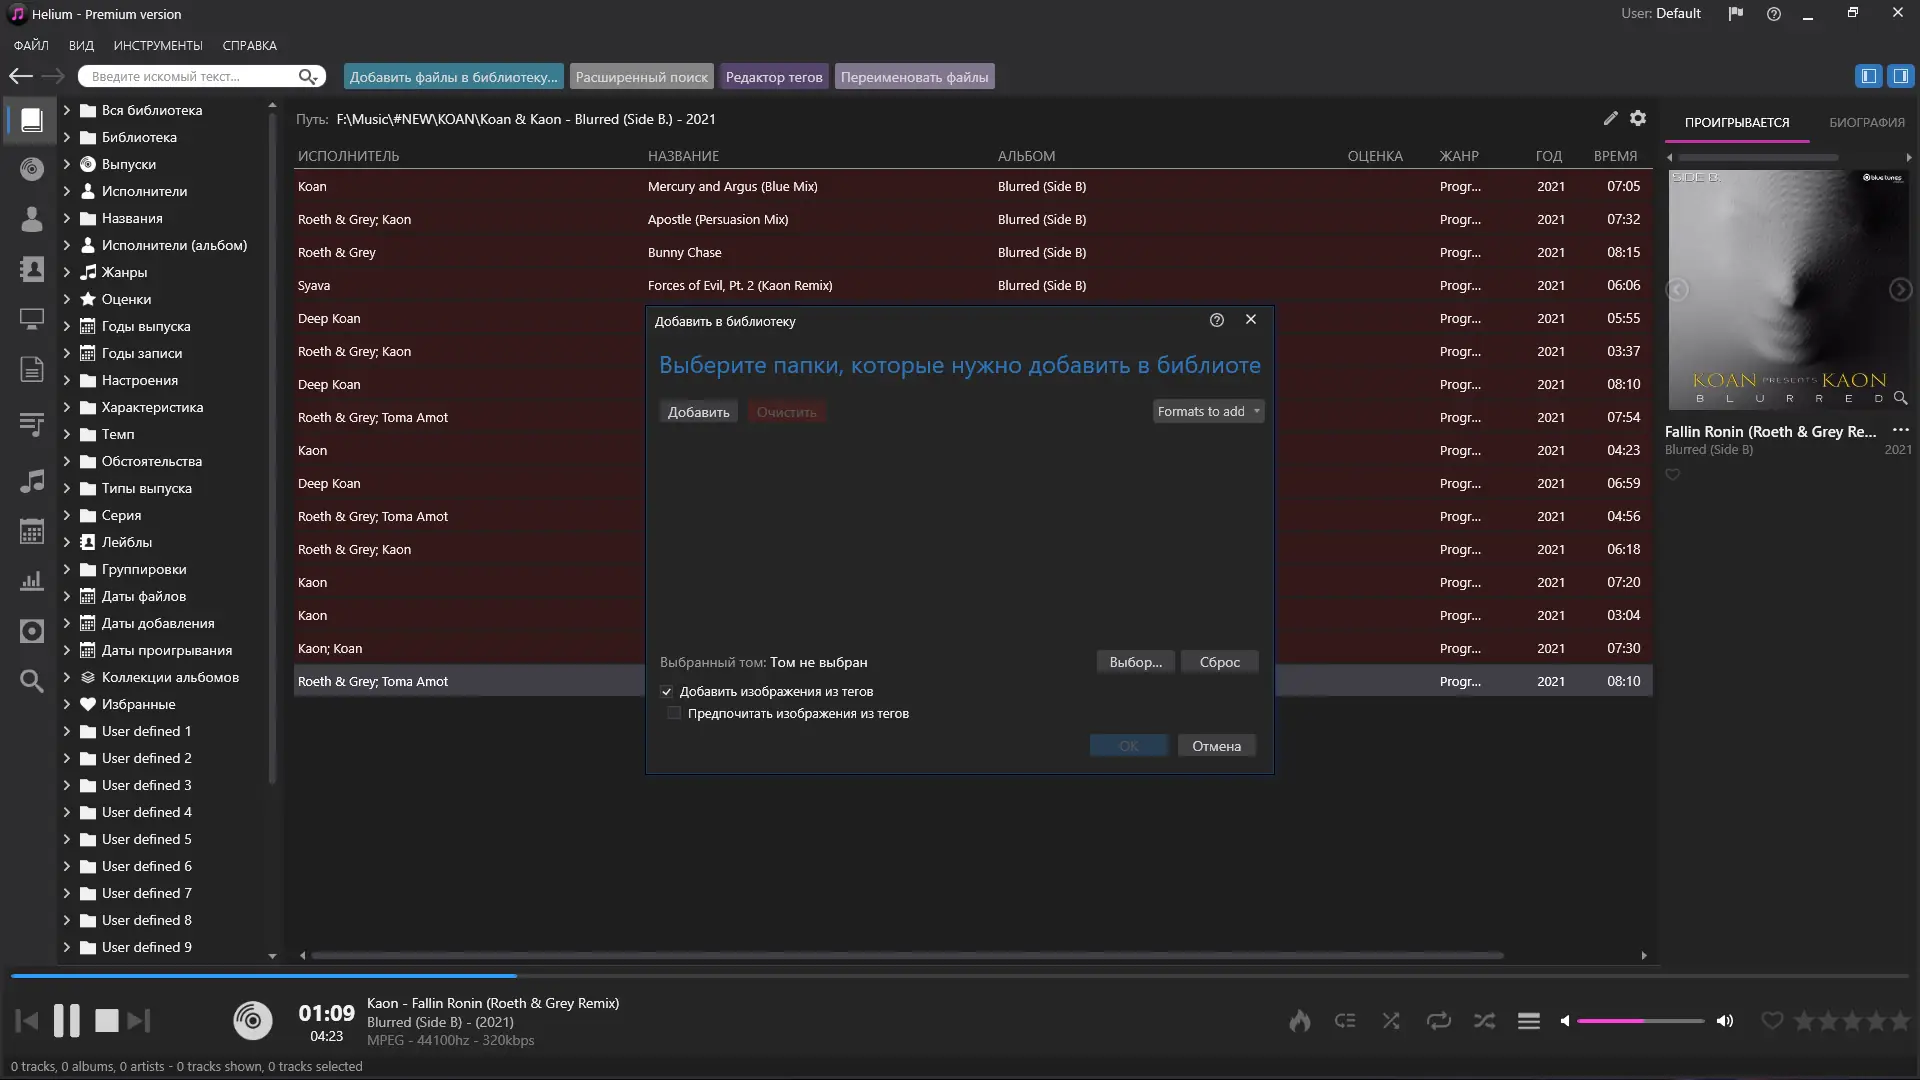Open the 'Formats to add' dropdown

click(1208, 412)
